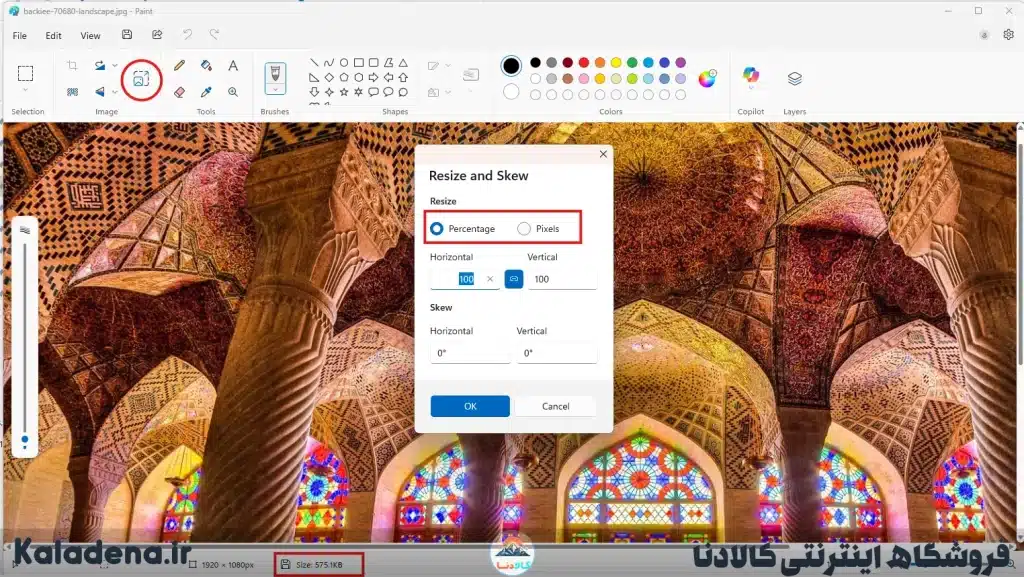Select the right arrow shape
Viewport: 1024px width, 577px height.
pos(374,78)
